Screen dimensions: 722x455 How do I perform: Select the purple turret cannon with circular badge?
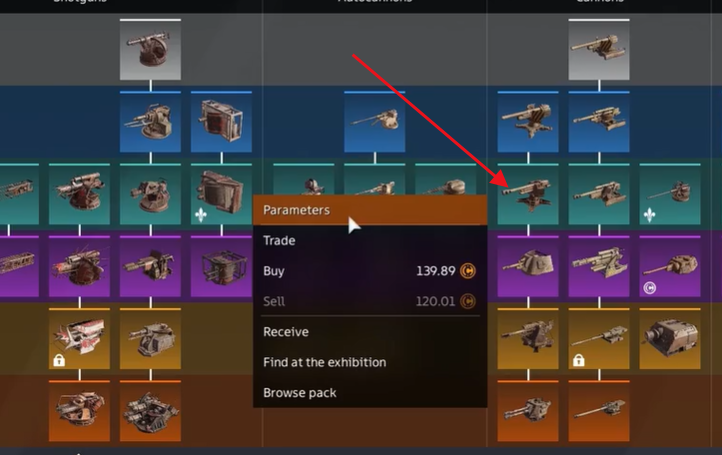coord(670,266)
